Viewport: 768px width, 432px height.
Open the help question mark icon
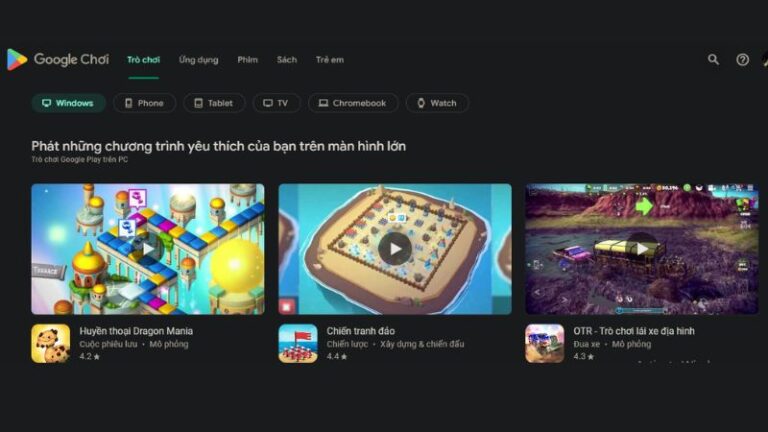pos(742,60)
